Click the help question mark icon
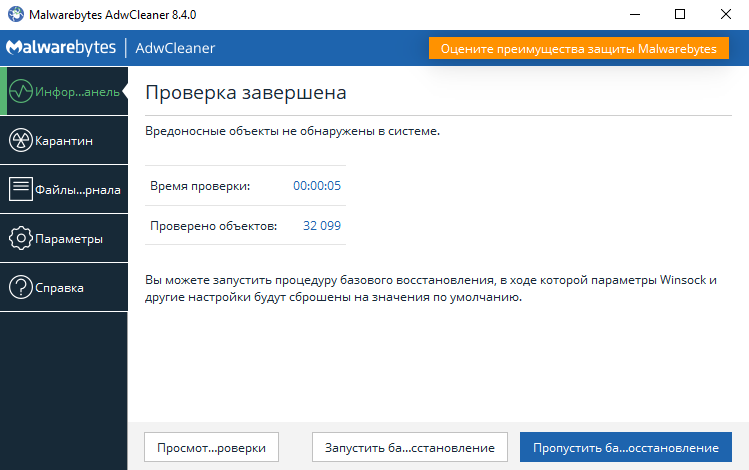Image resolution: width=749 pixels, height=470 pixels. (x=21, y=288)
